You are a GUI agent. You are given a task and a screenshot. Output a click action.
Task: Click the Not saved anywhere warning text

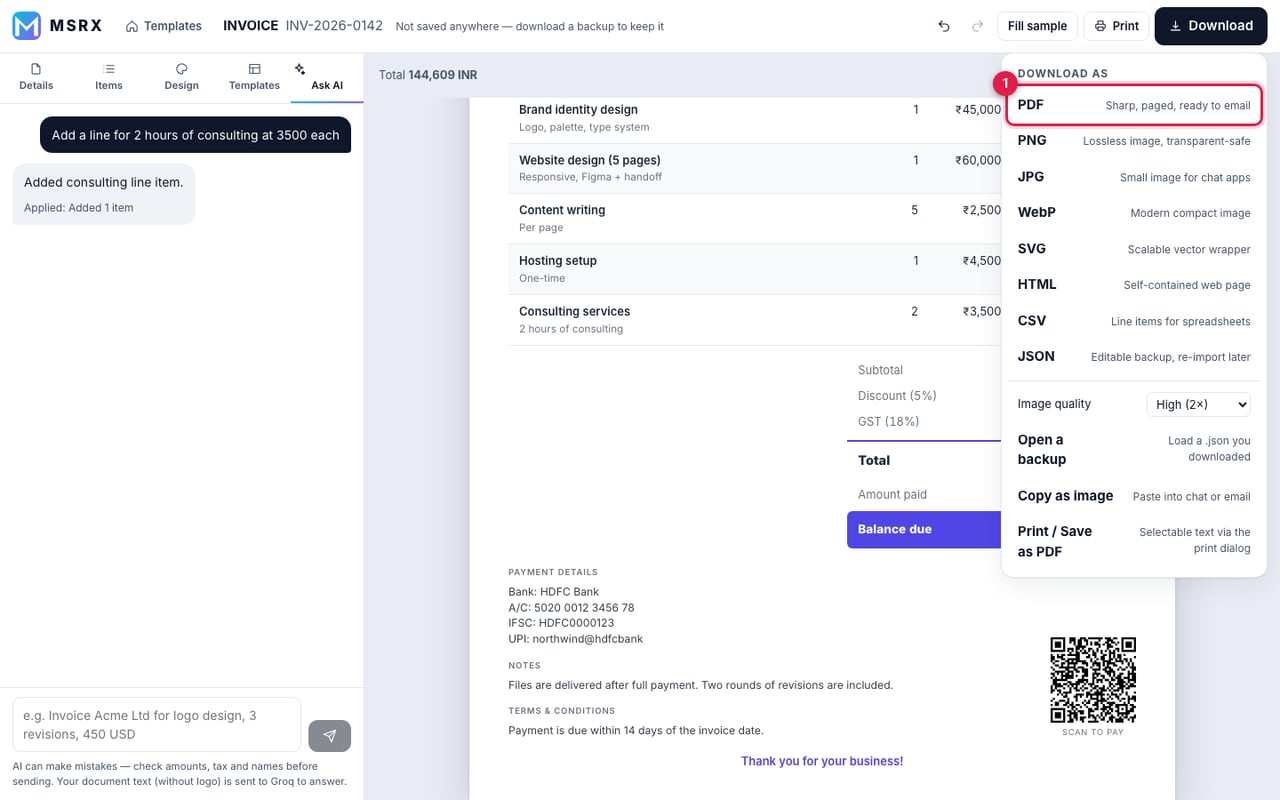click(x=530, y=27)
